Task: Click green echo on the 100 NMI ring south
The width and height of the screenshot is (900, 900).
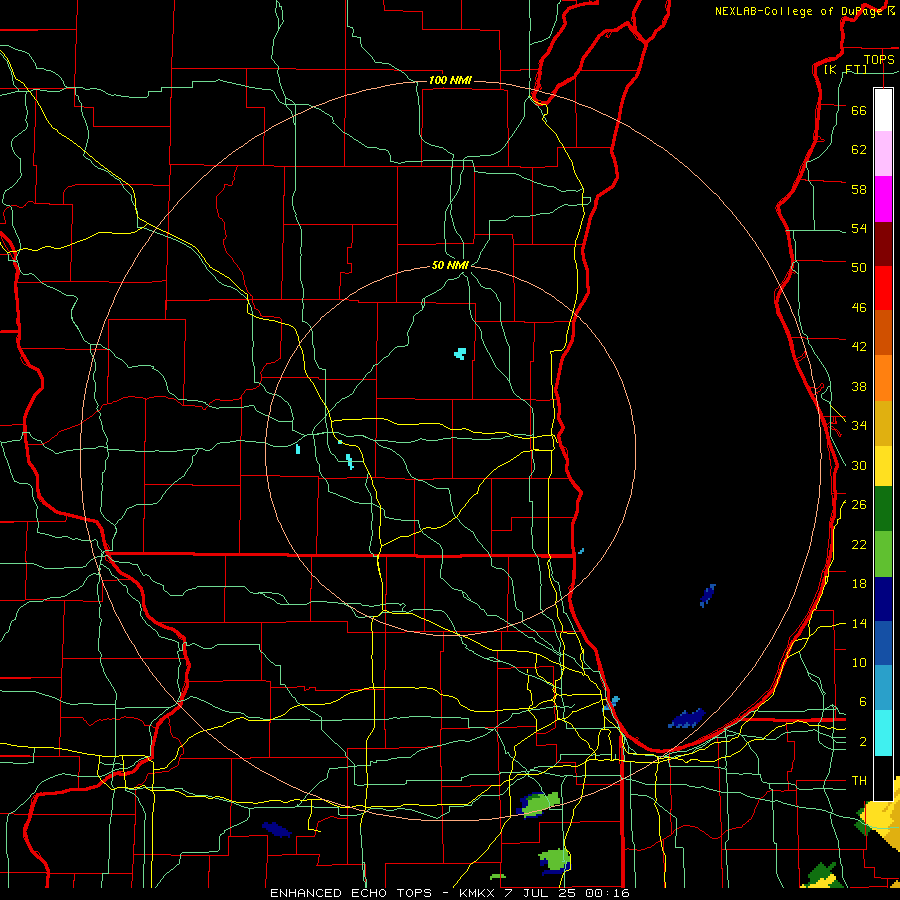Action: click(538, 804)
